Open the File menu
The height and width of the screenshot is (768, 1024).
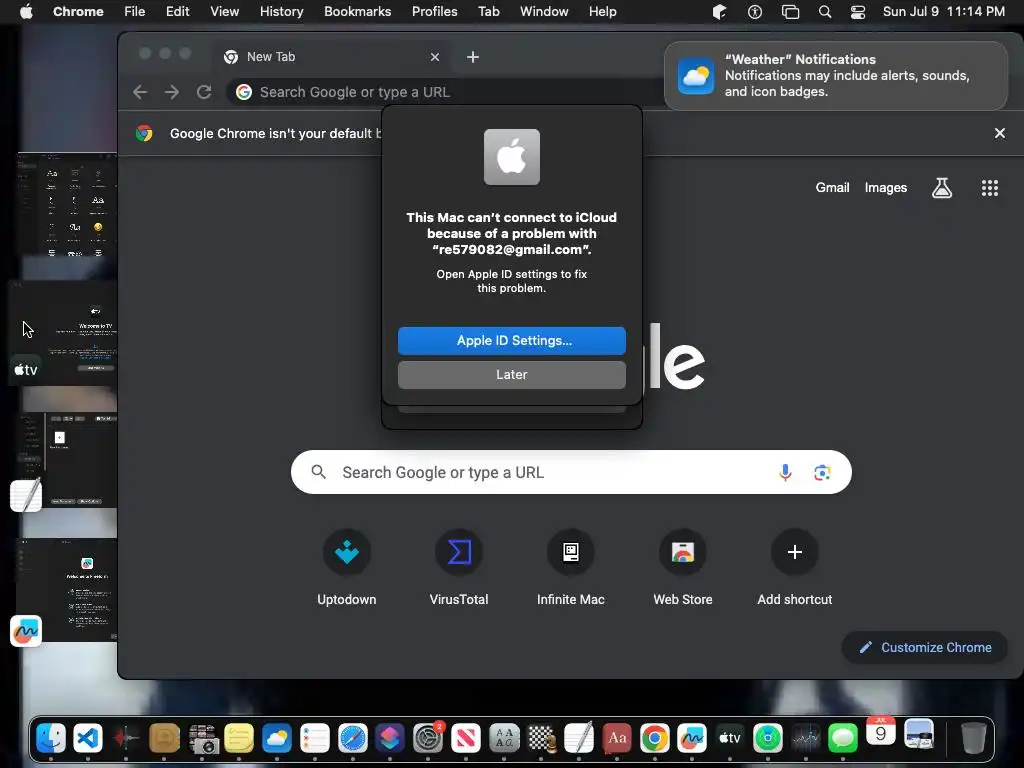point(135,12)
